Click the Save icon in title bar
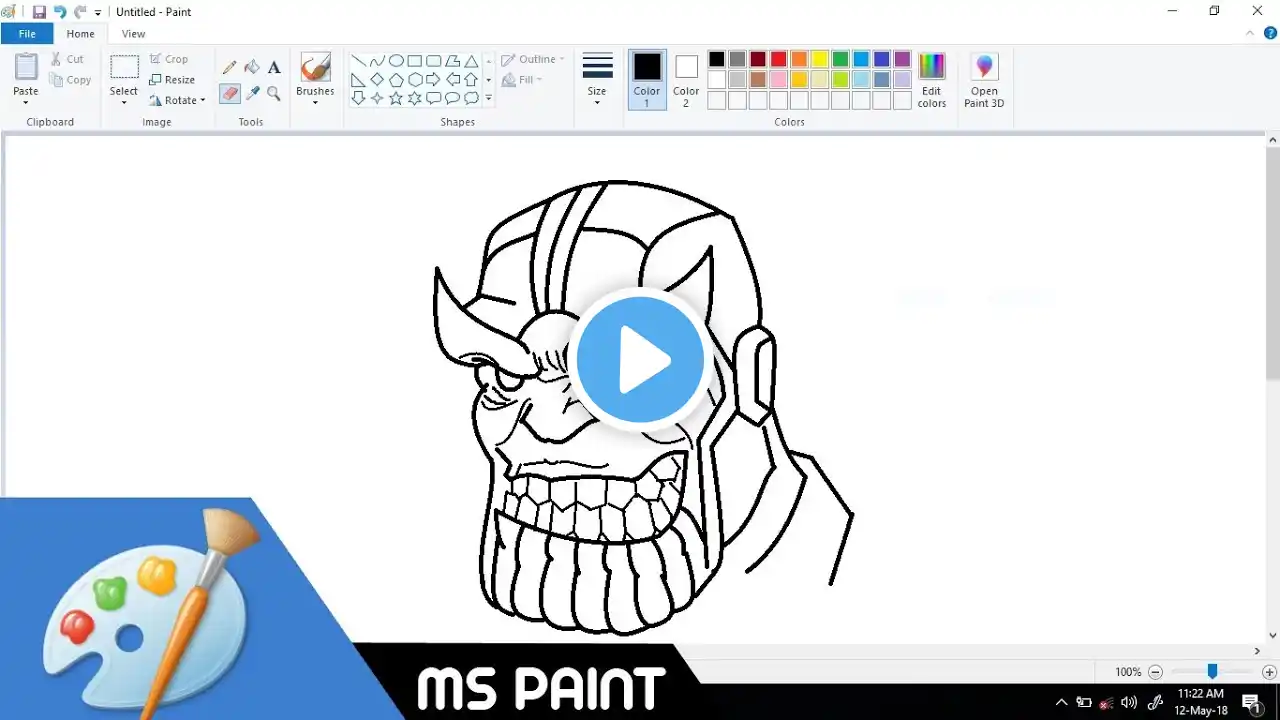 tap(39, 12)
